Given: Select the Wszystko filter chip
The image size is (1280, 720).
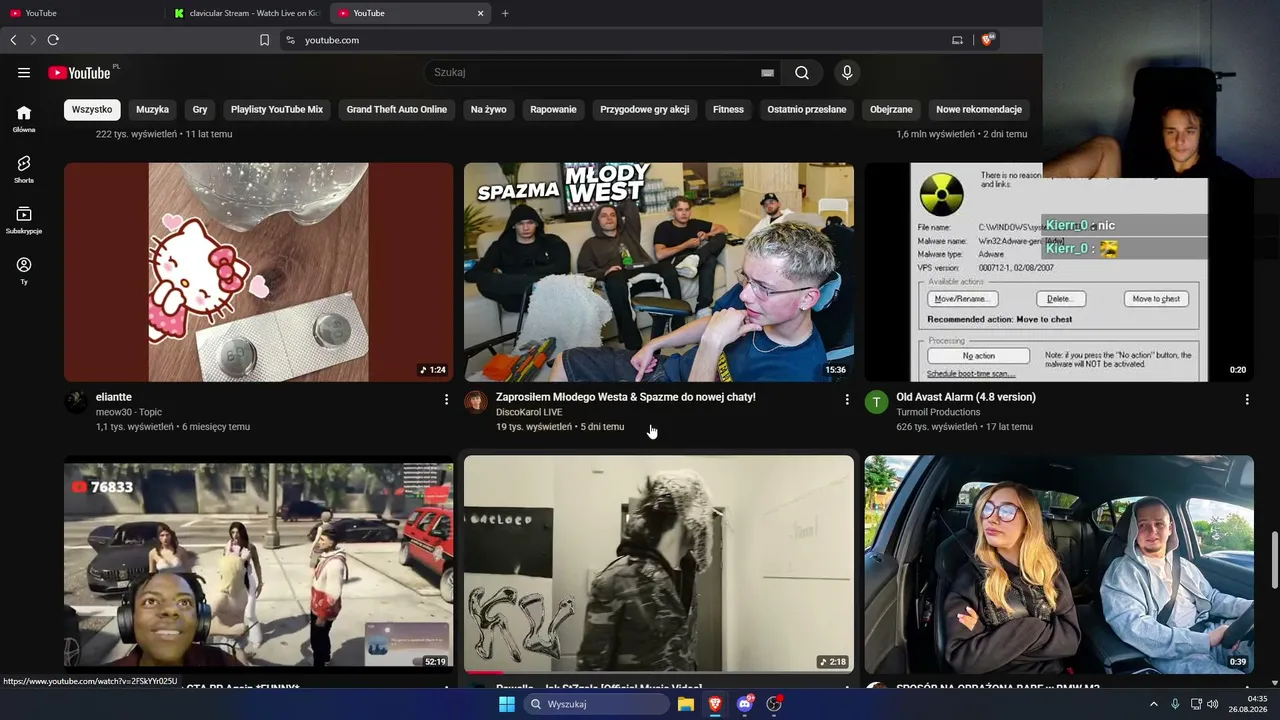Looking at the screenshot, I should tap(92, 109).
